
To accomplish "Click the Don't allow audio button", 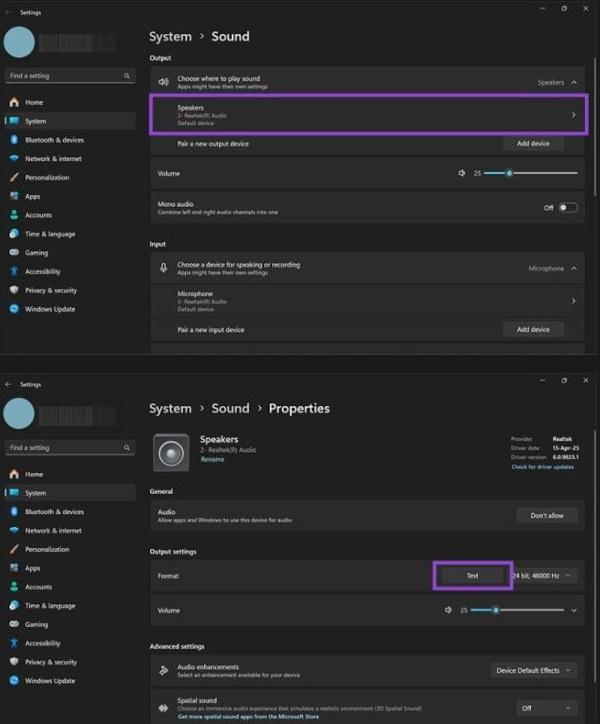I will coord(546,515).
